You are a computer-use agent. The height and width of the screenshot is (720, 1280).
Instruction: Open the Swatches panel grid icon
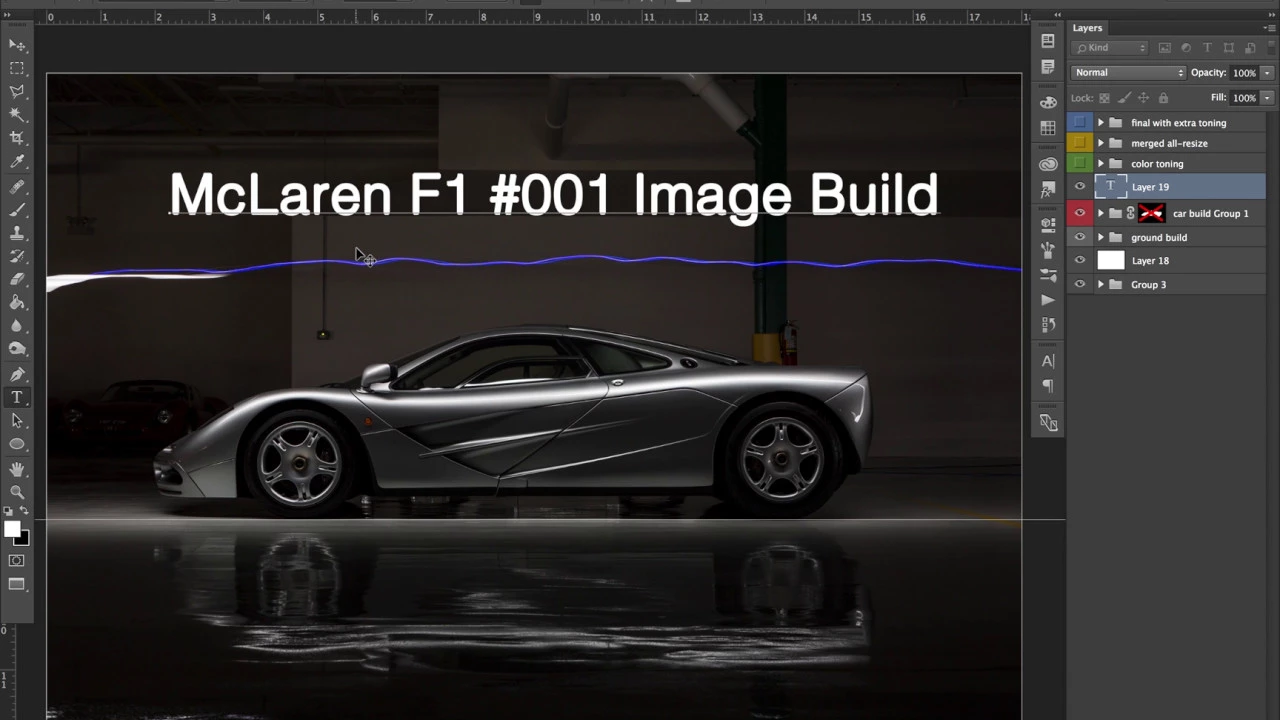pos(1048,128)
